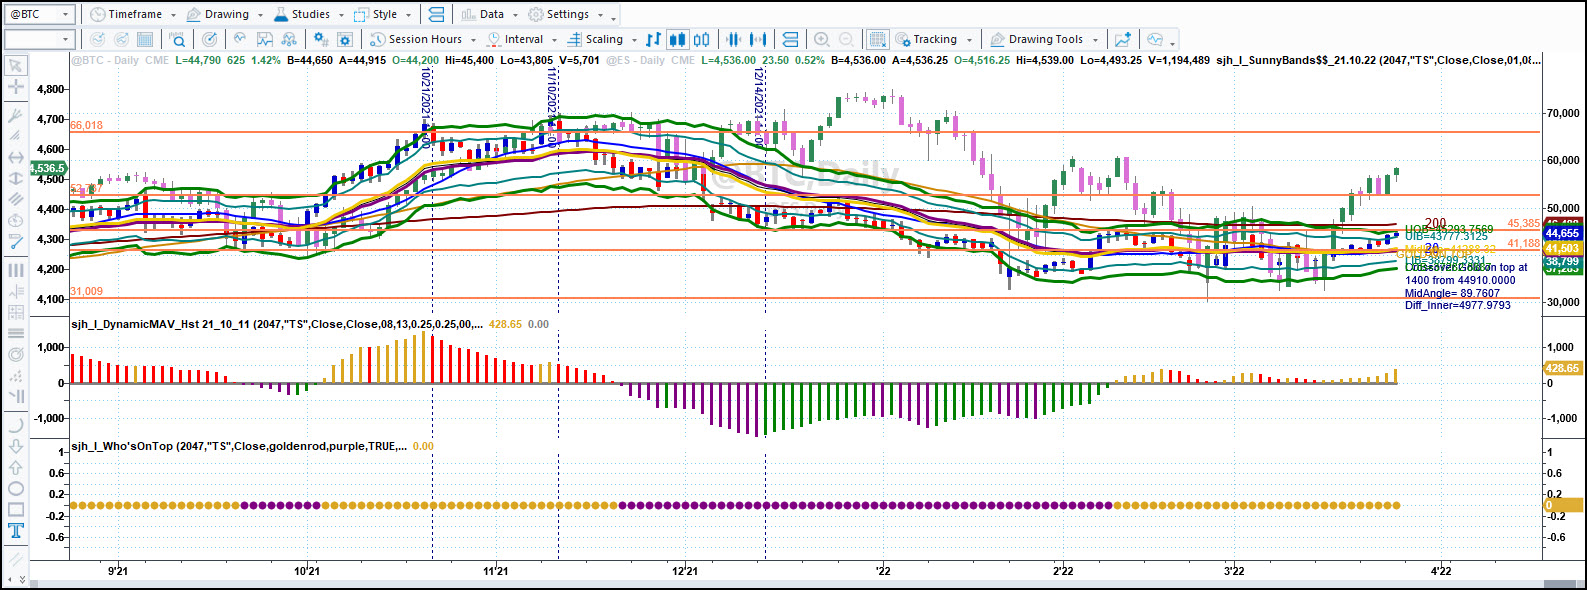Pick the horizontal double-arrow drawing tool
Image resolution: width=1587 pixels, height=590 pixels.
click(16, 157)
